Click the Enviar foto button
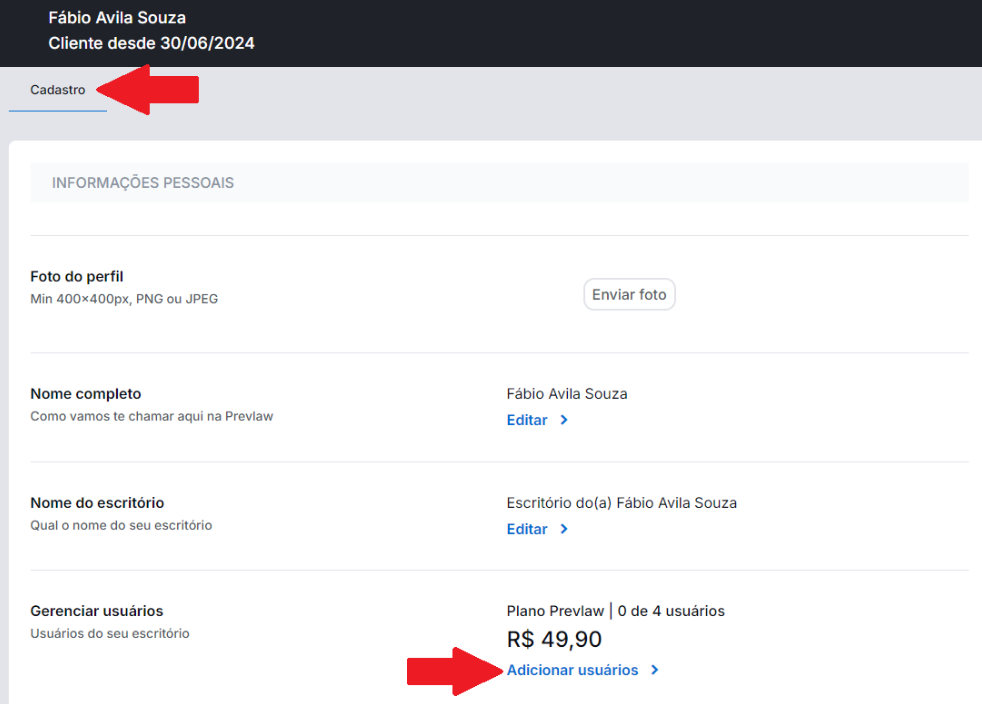The image size is (982, 704). (x=629, y=294)
